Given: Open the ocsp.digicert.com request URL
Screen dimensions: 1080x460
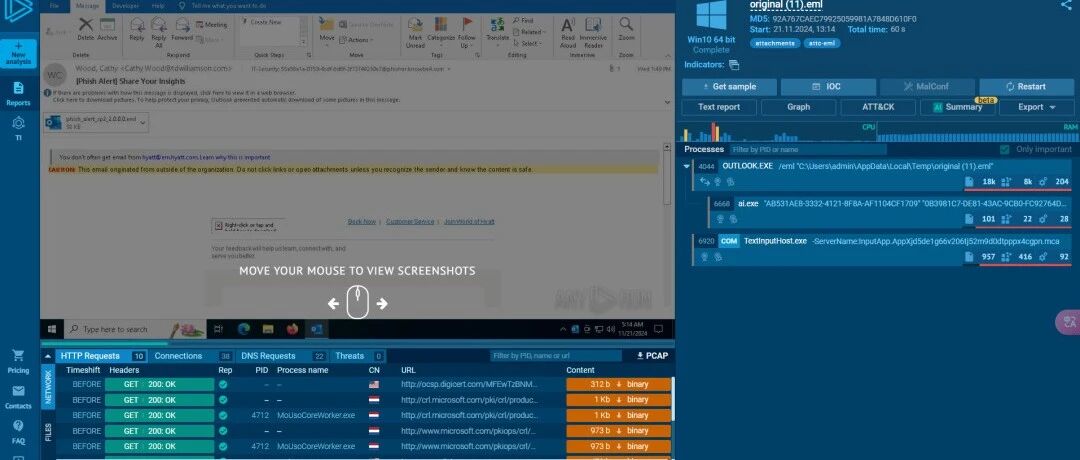Looking at the screenshot, I should point(469,384).
